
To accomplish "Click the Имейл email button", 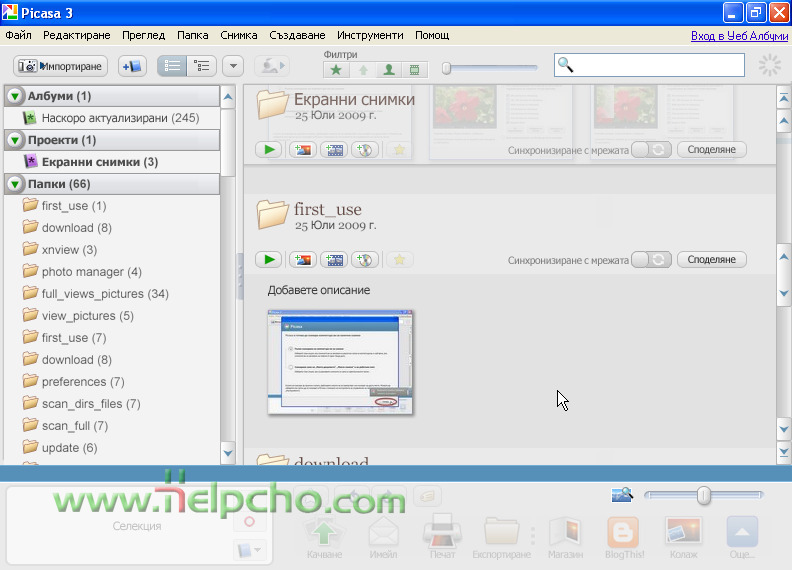I will tap(383, 538).
